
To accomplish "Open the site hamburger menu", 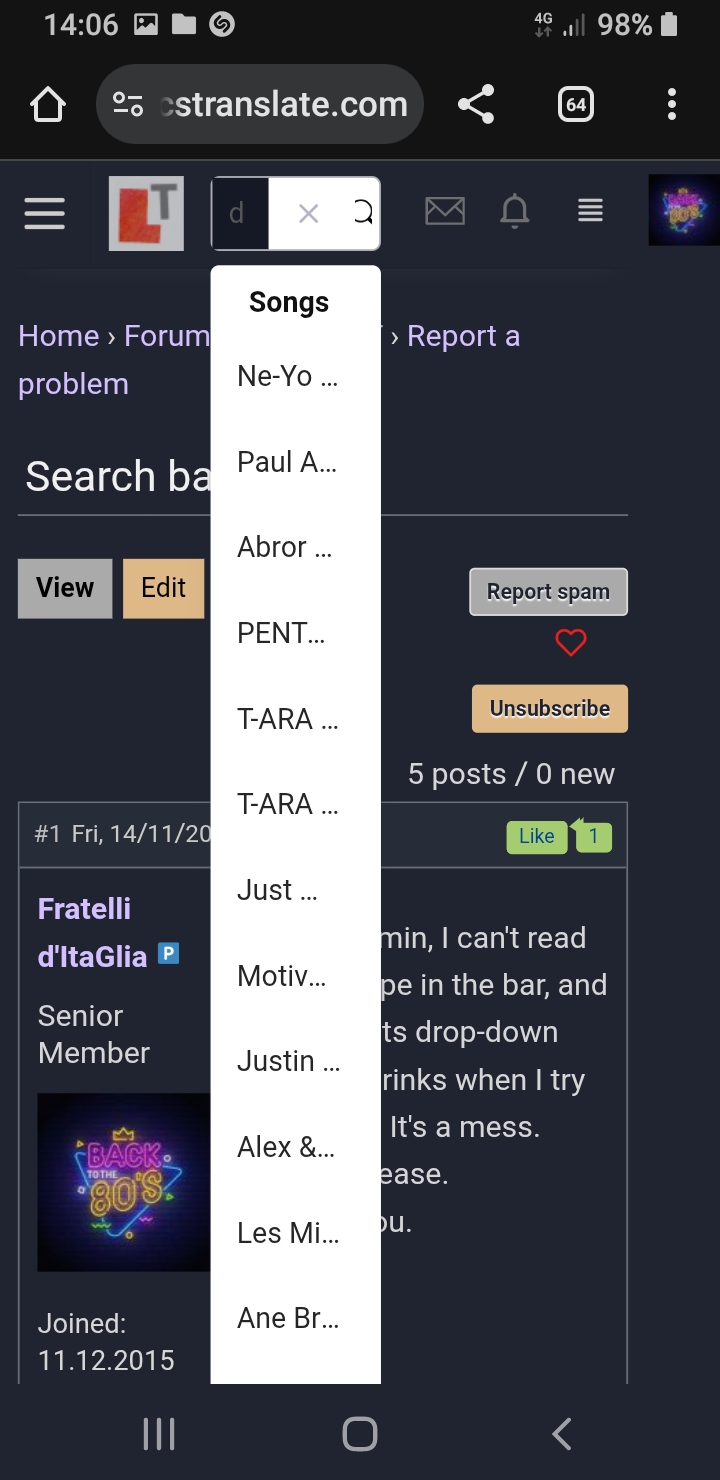I will [x=45, y=213].
